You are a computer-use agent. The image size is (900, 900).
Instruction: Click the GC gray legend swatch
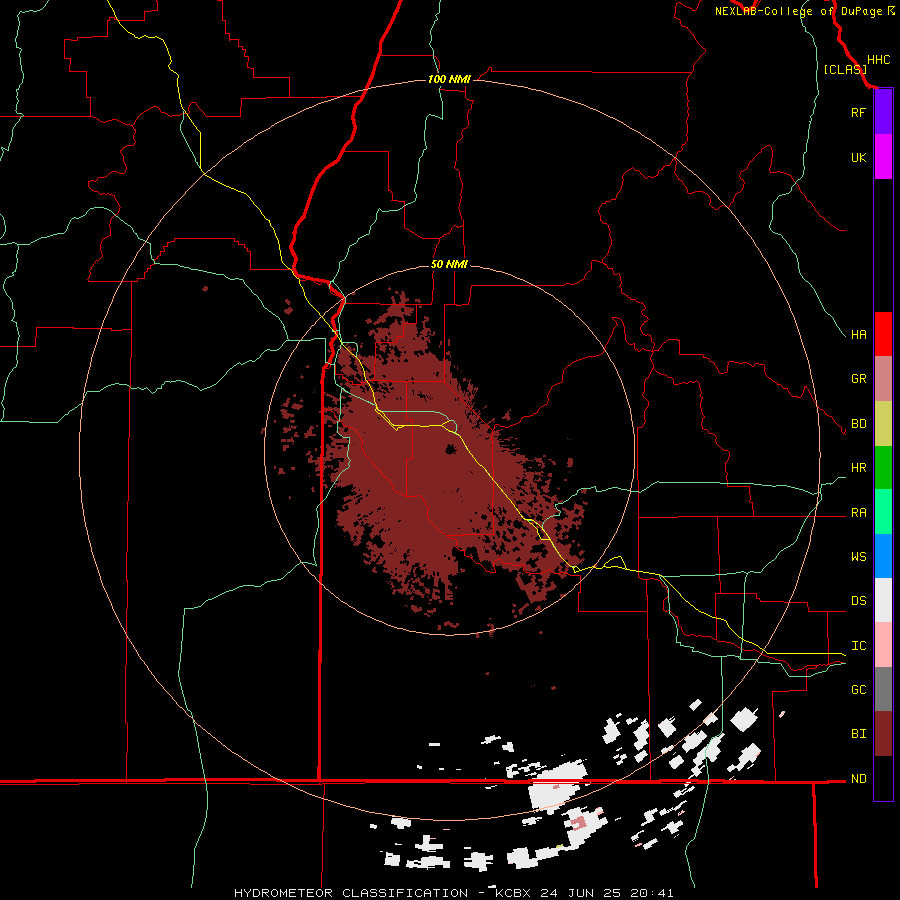tap(883, 689)
